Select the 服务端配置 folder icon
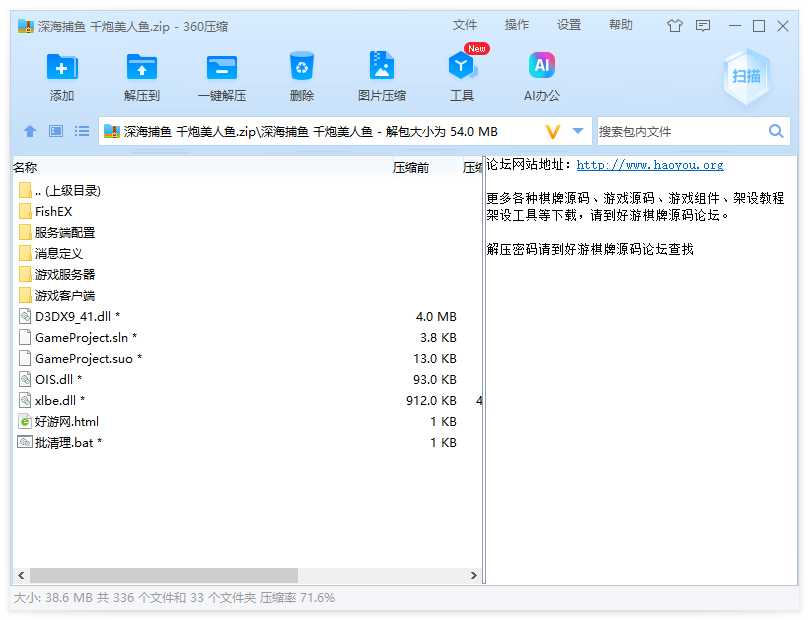The image size is (809, 620). point(25,233)
